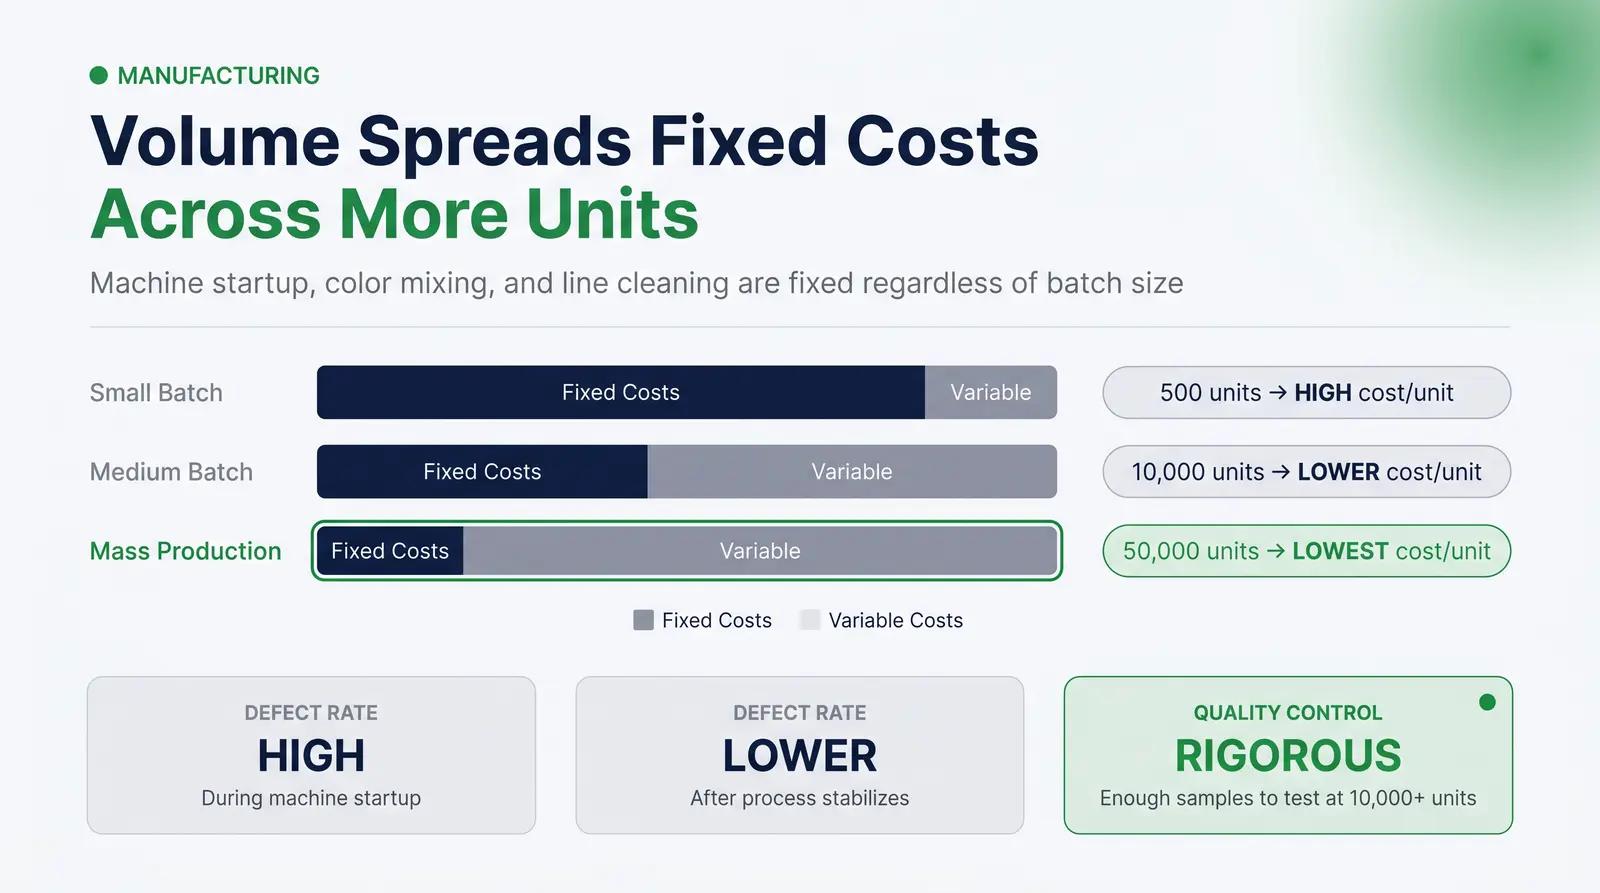Select the Variable Costs legend swatch

pyautogui.click(x=810, y=620)
